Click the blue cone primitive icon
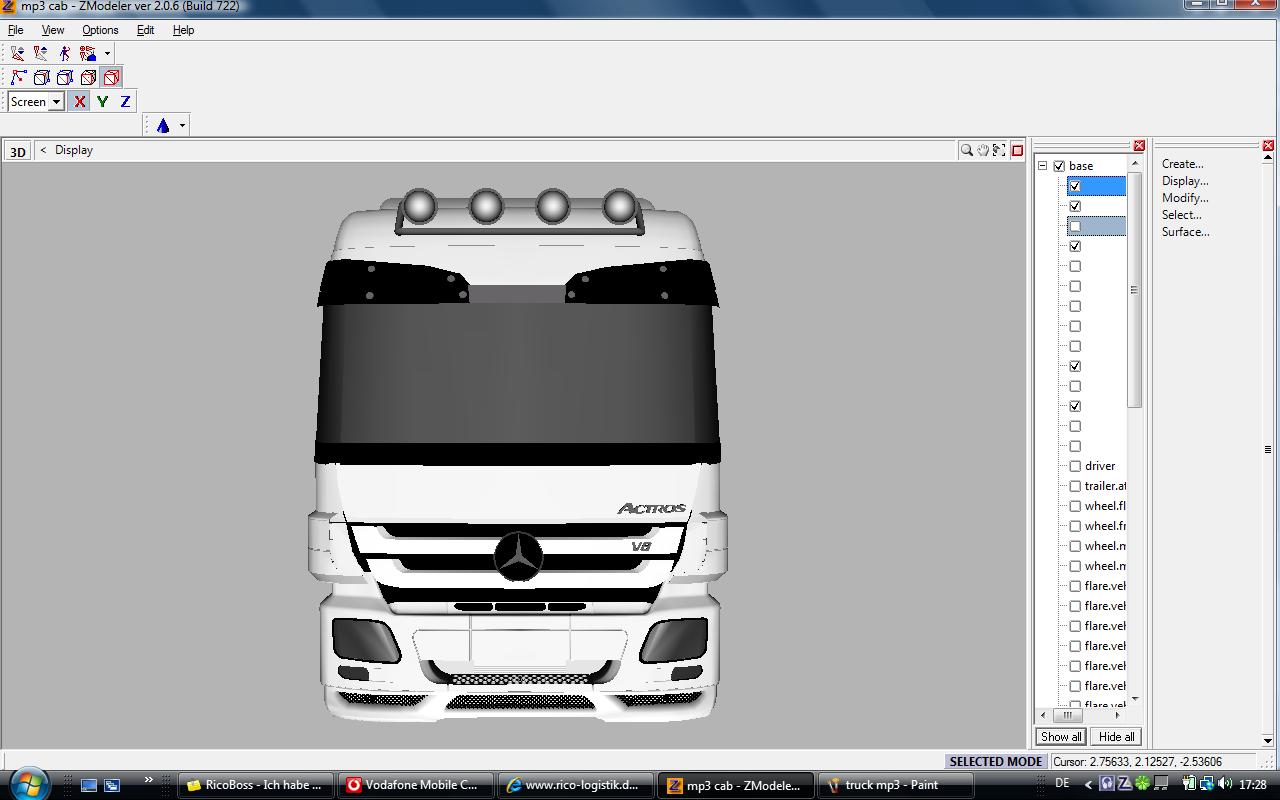Image resolution: width=1280 pixels, height=800 pixels. coord(163,125)
